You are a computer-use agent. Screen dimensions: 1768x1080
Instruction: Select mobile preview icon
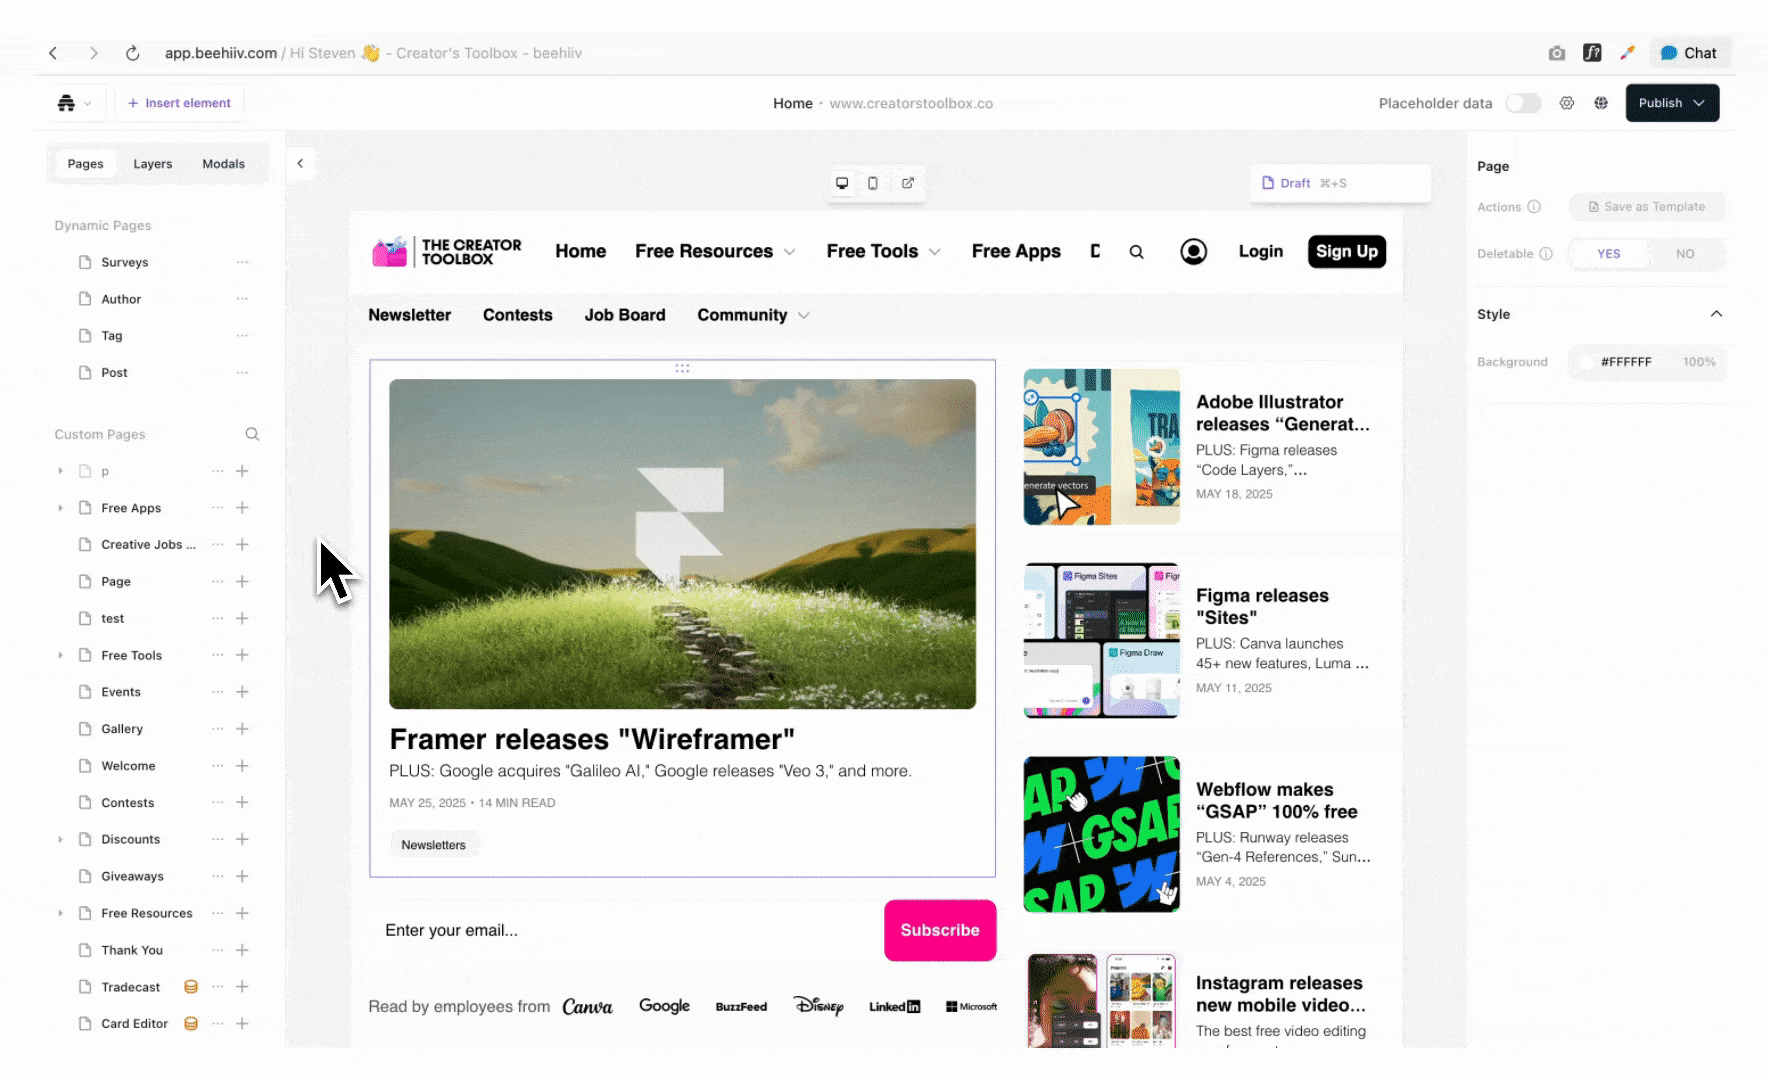point(873,183)
